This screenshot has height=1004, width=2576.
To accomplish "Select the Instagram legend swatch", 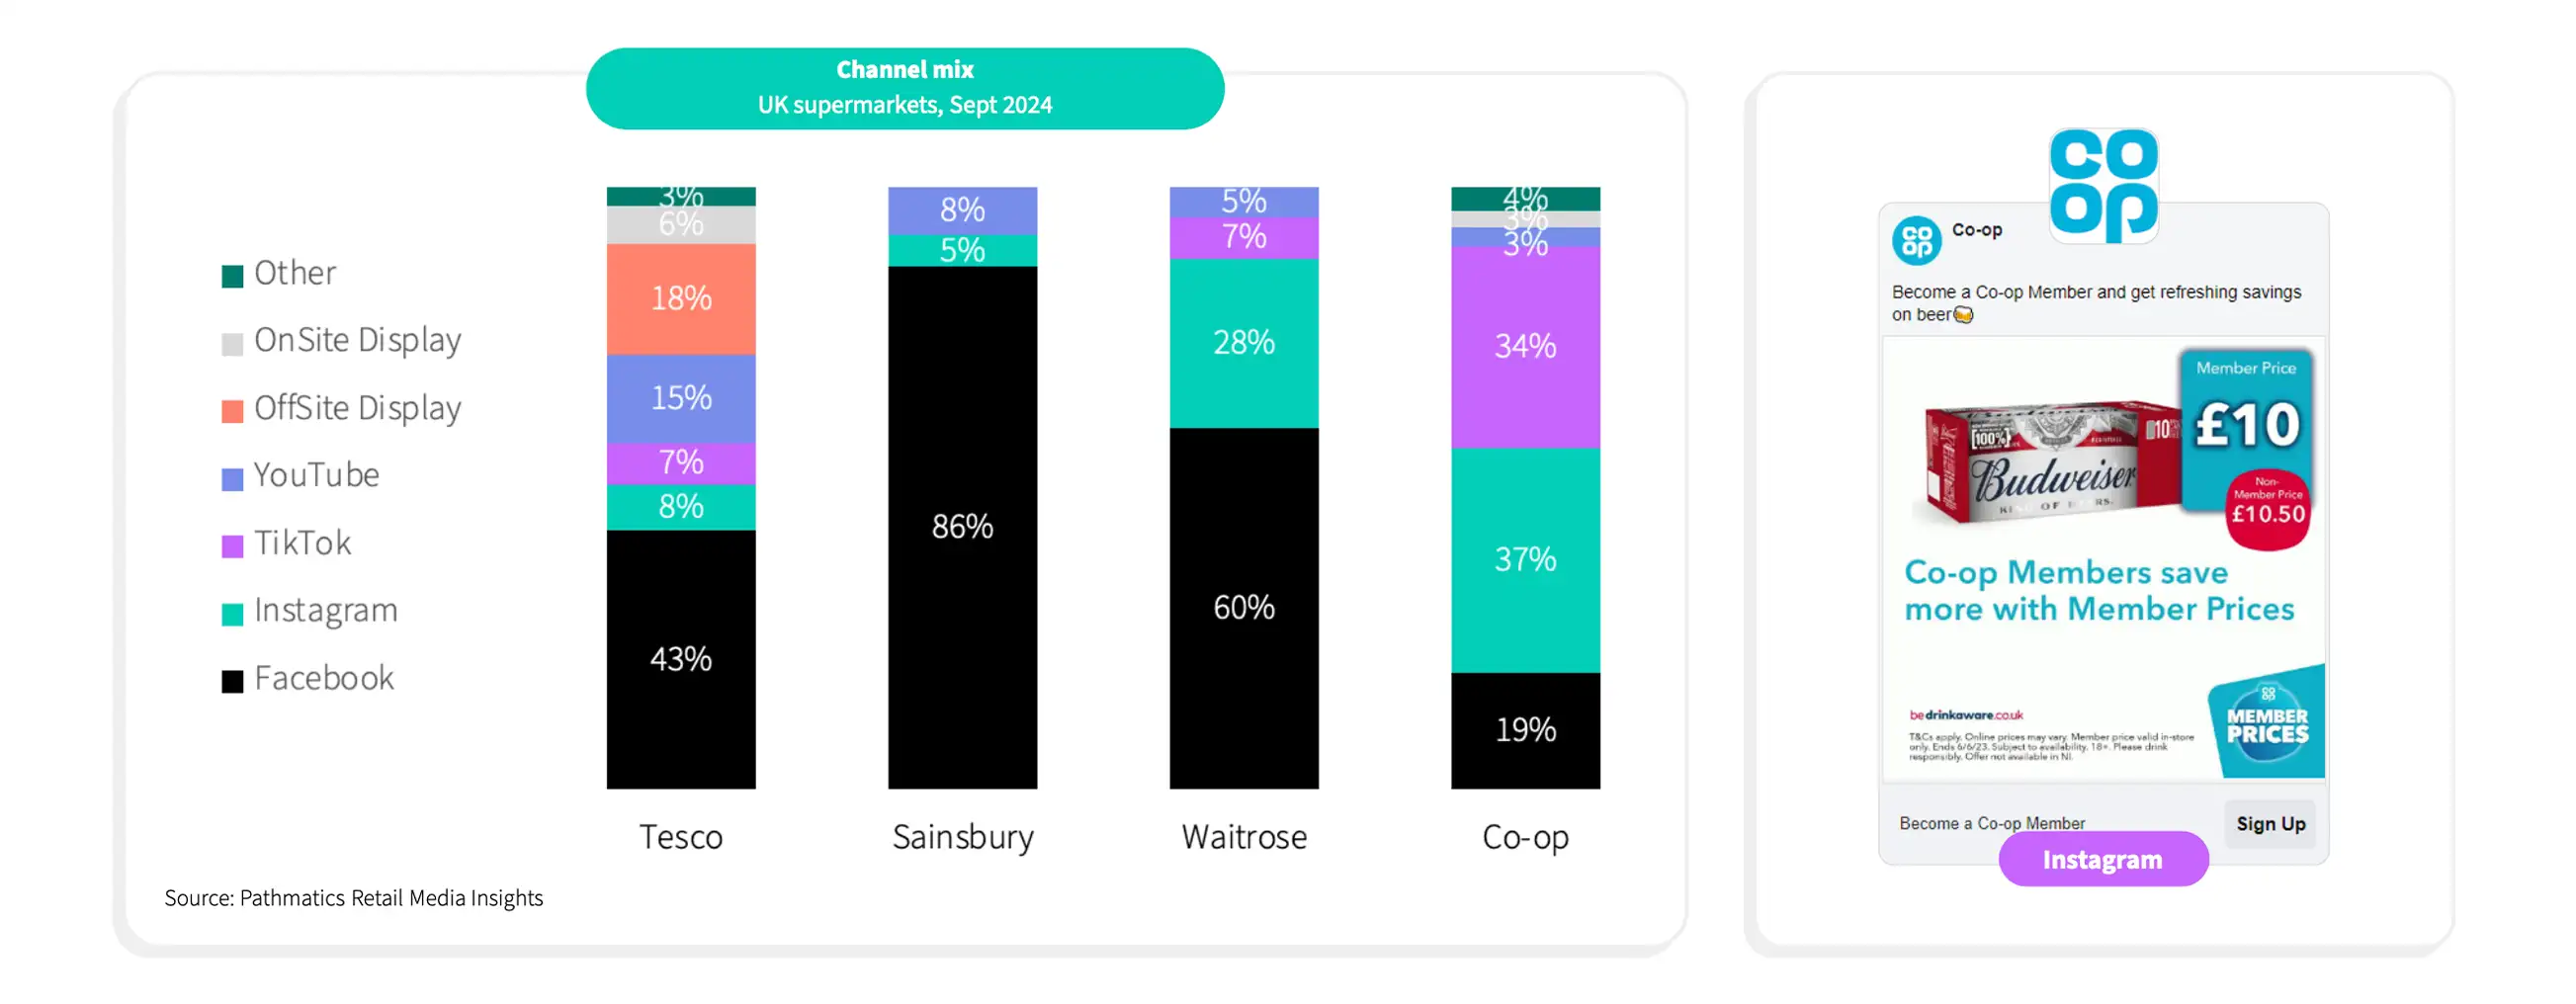I will [232, 614].
